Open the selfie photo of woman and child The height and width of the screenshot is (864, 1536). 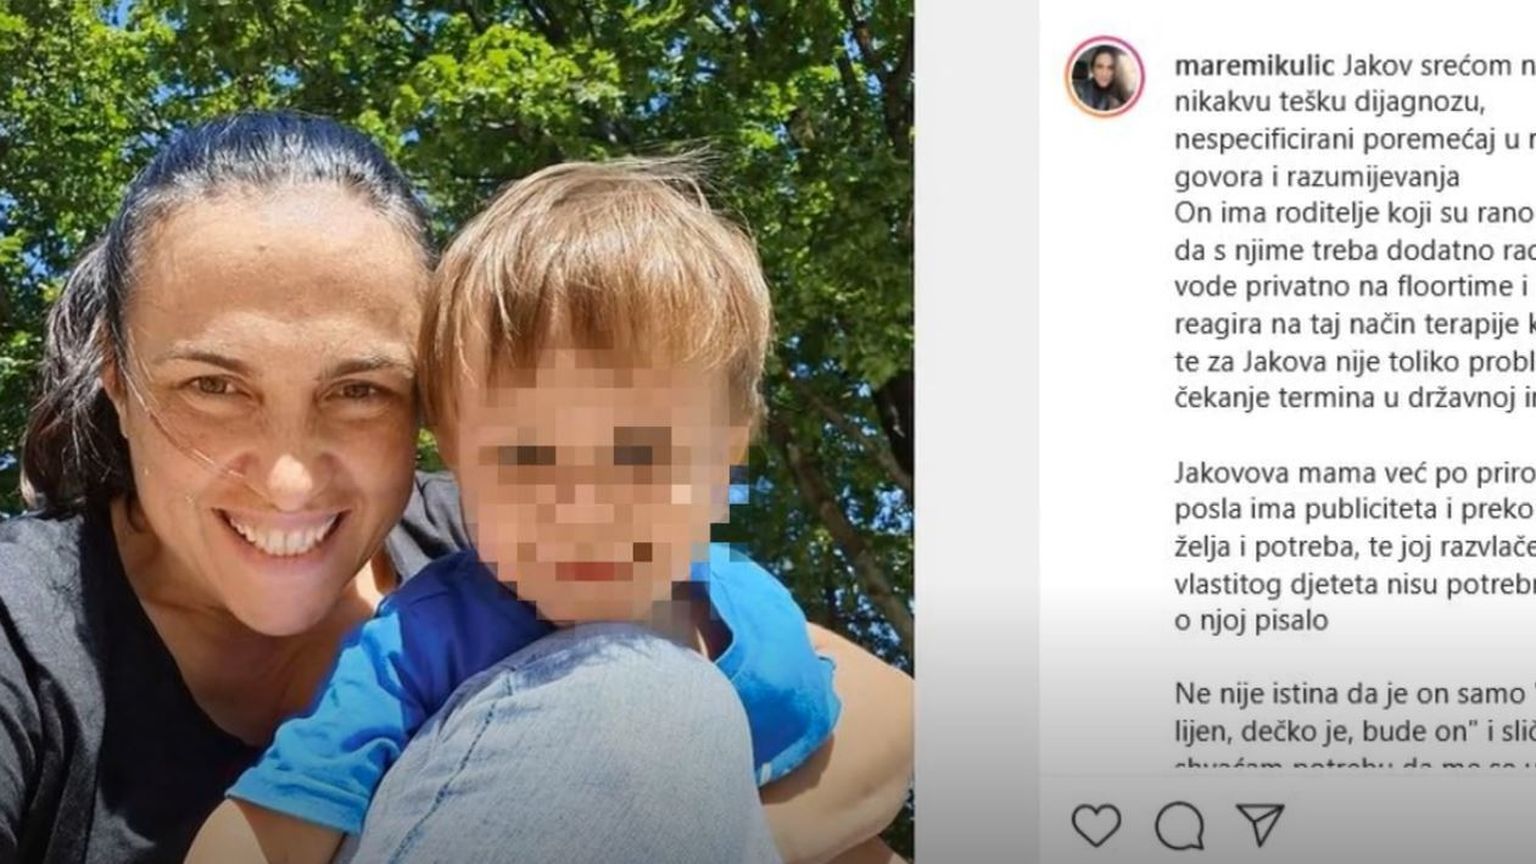457,432
